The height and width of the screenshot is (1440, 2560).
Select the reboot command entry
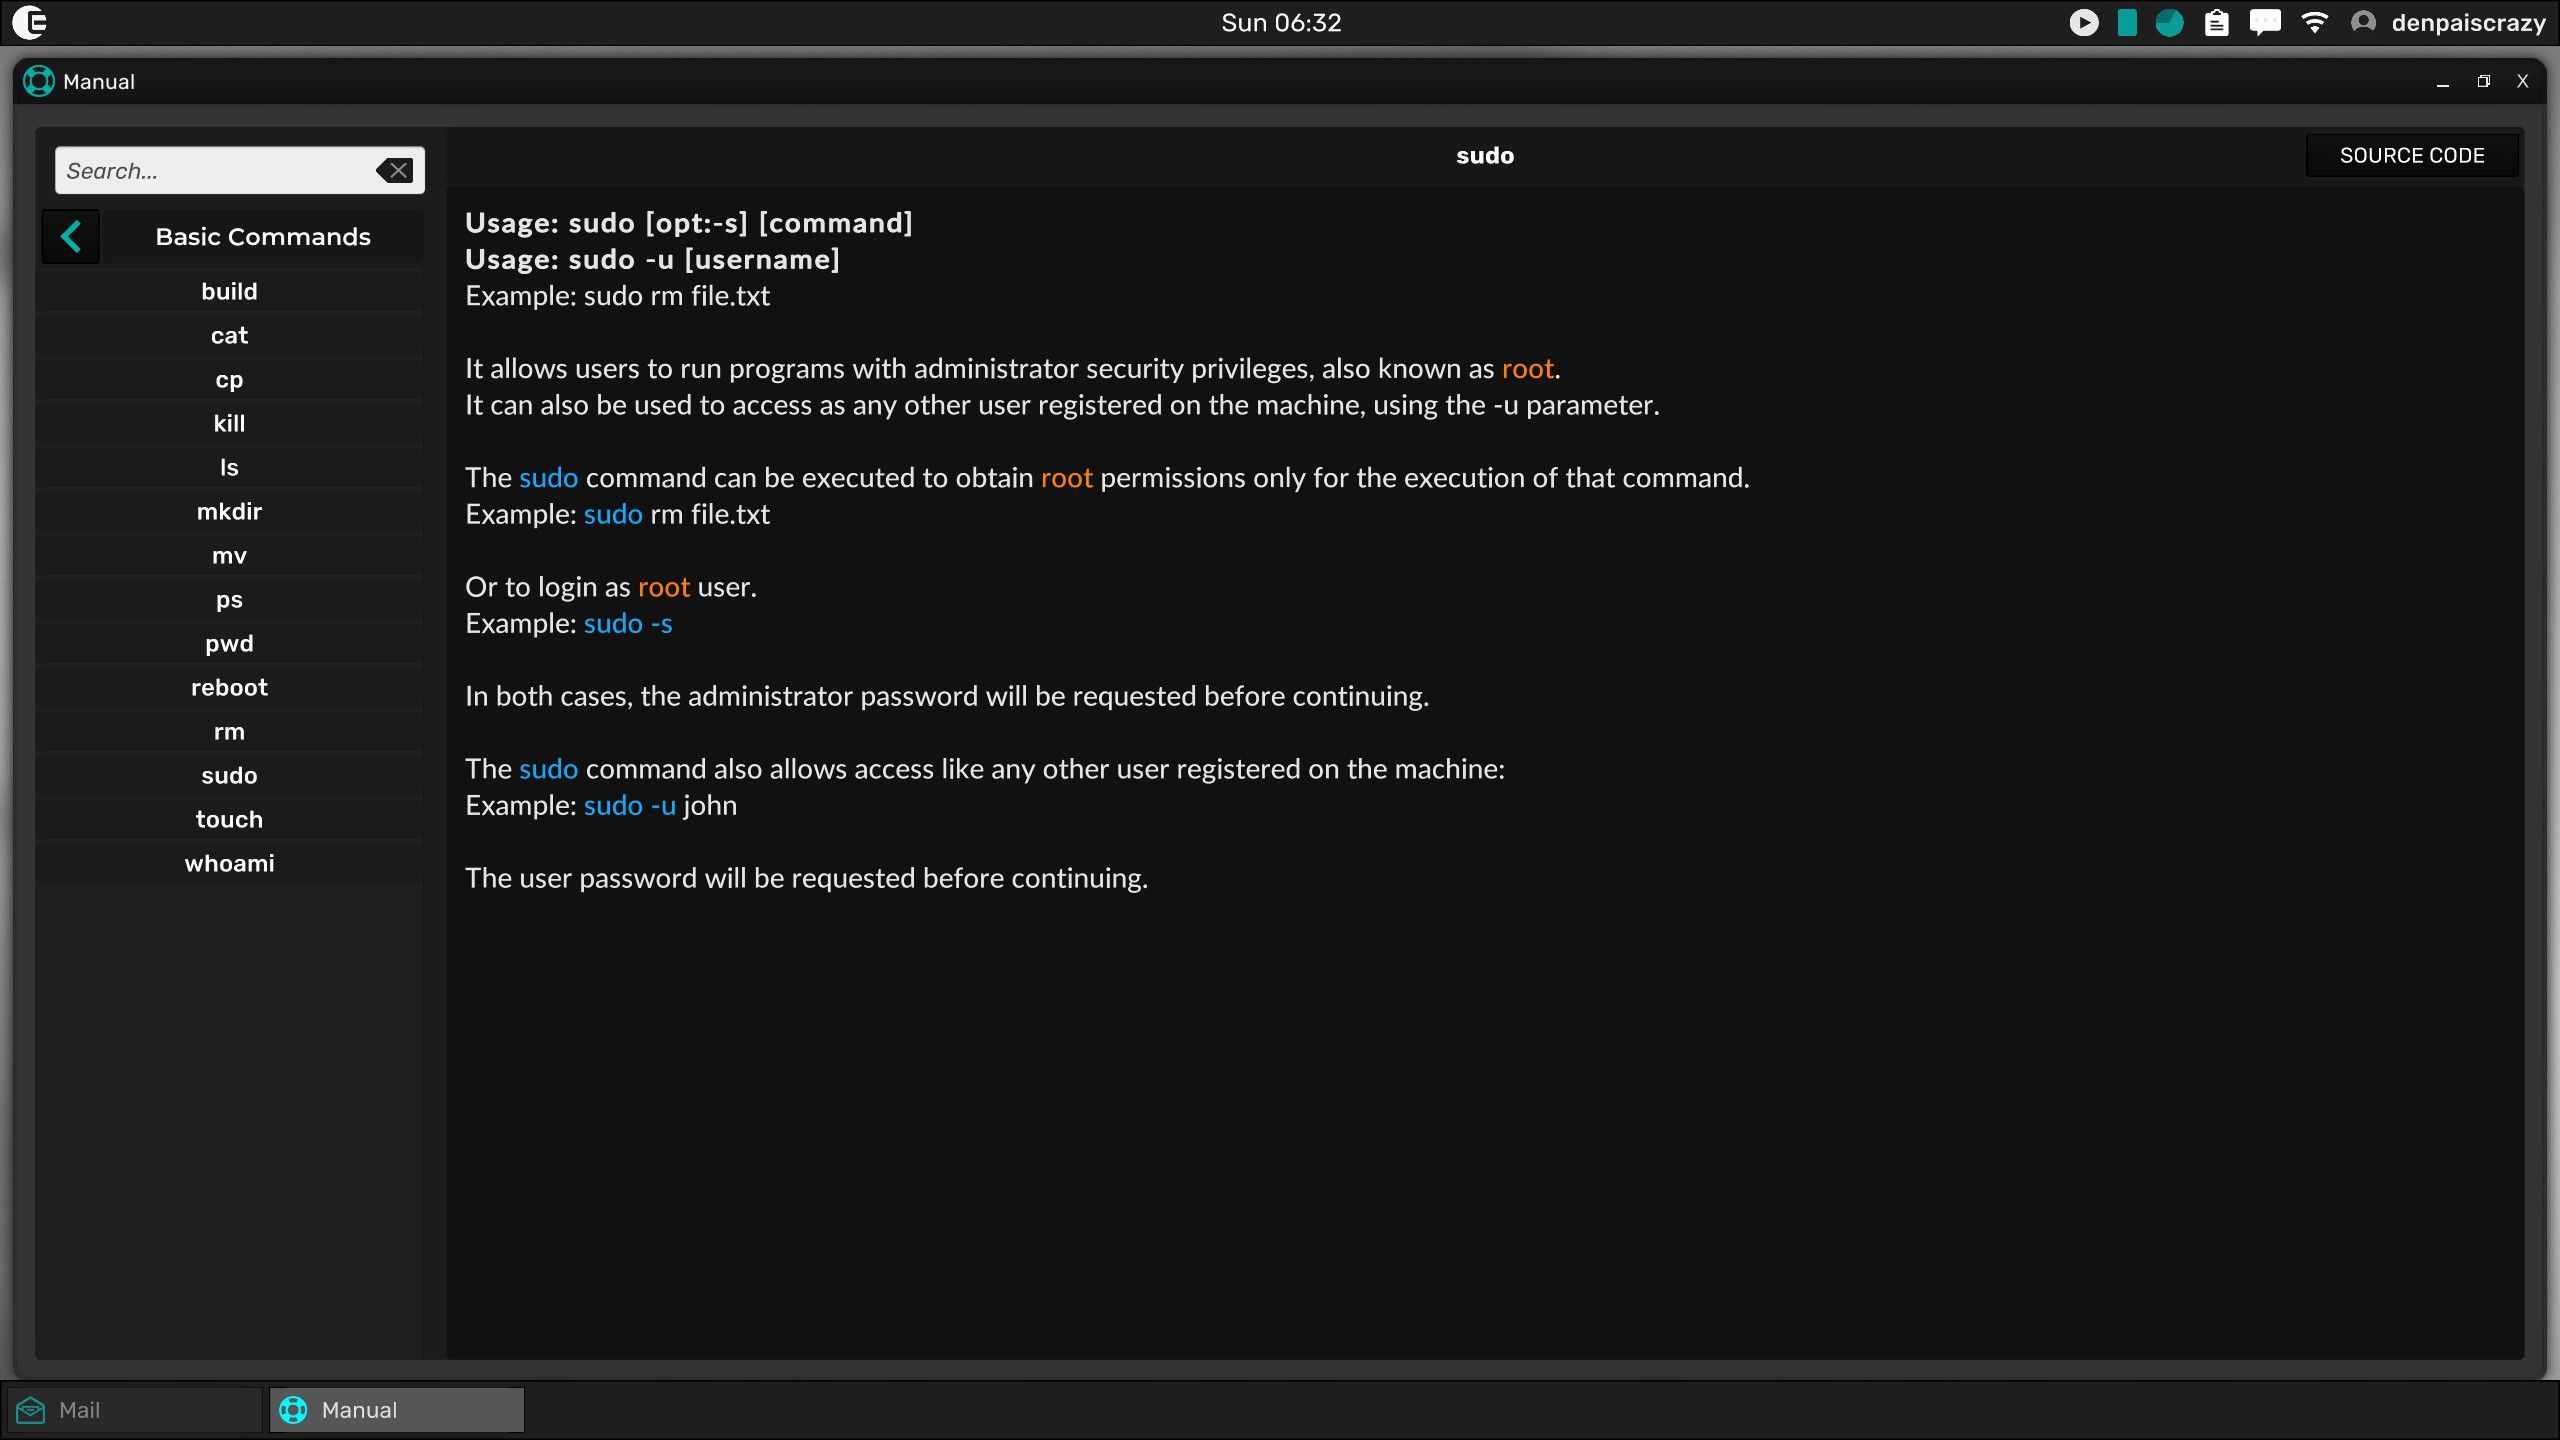coord(229,687)
